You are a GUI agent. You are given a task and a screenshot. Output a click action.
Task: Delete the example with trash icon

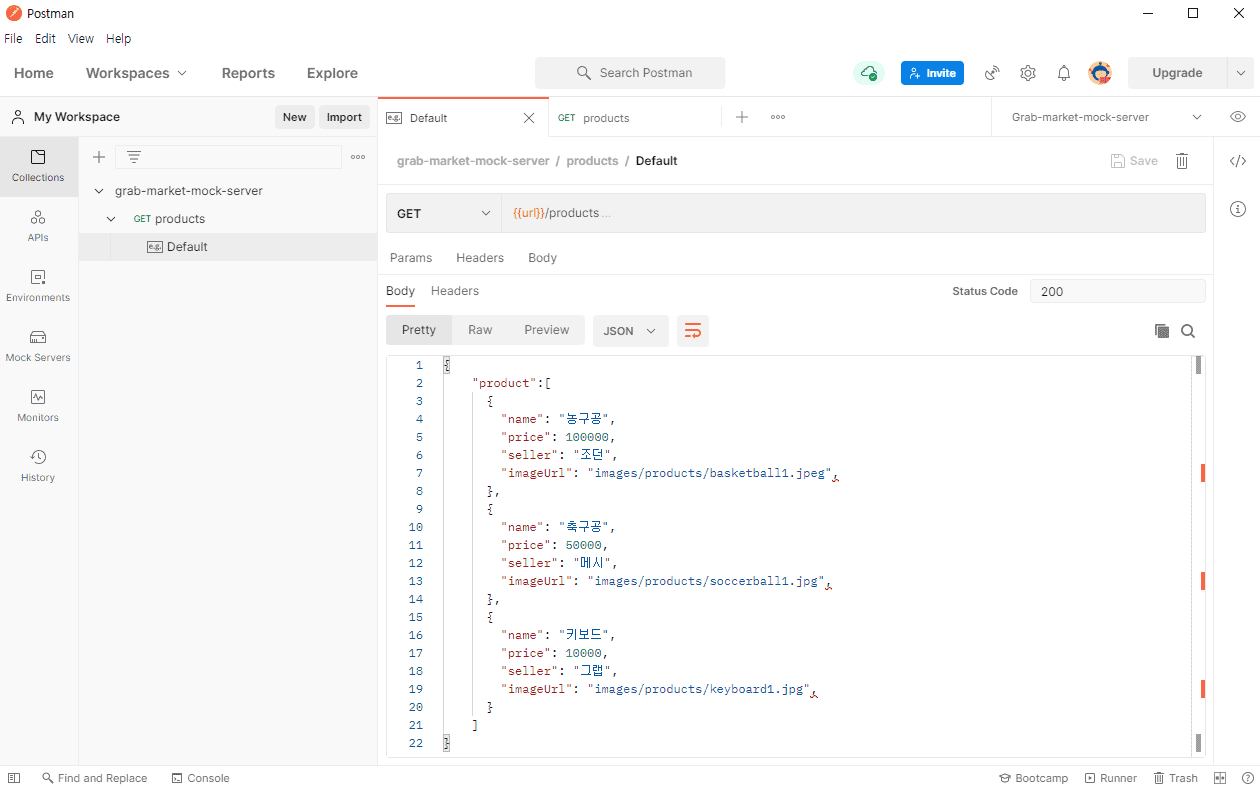1182,161
